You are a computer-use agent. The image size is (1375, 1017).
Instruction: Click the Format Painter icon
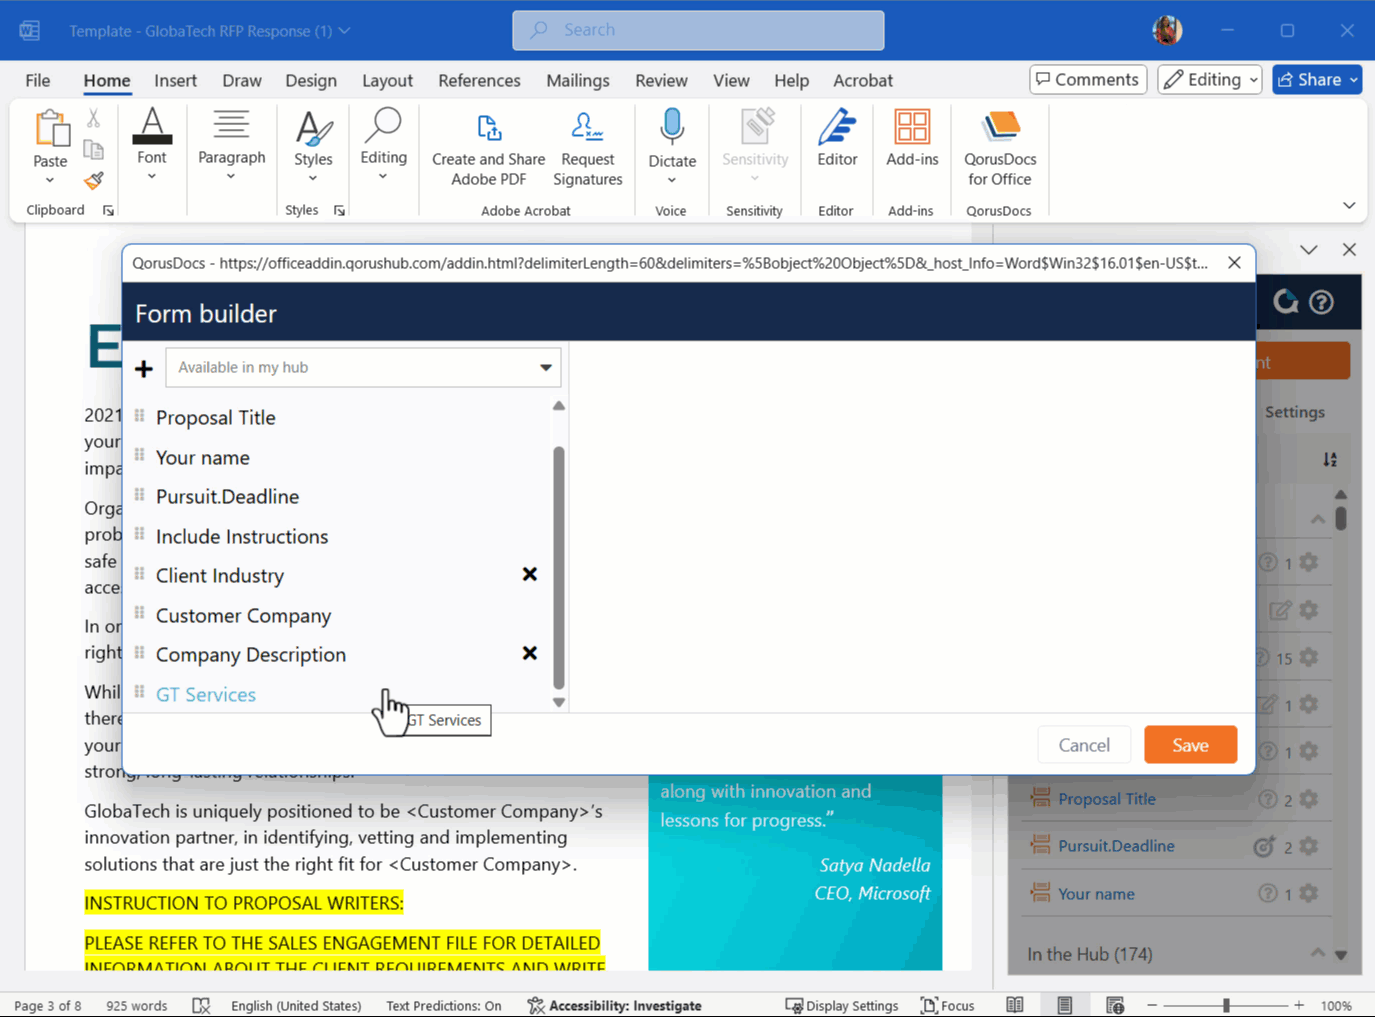[93, 181]
